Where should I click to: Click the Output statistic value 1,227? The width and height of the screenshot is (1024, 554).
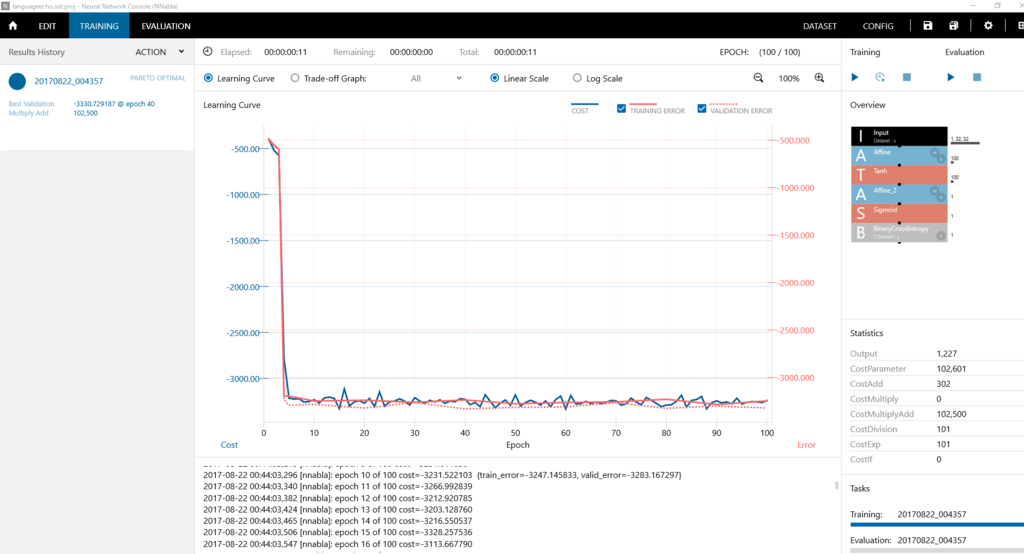click(x=946, y=353)
